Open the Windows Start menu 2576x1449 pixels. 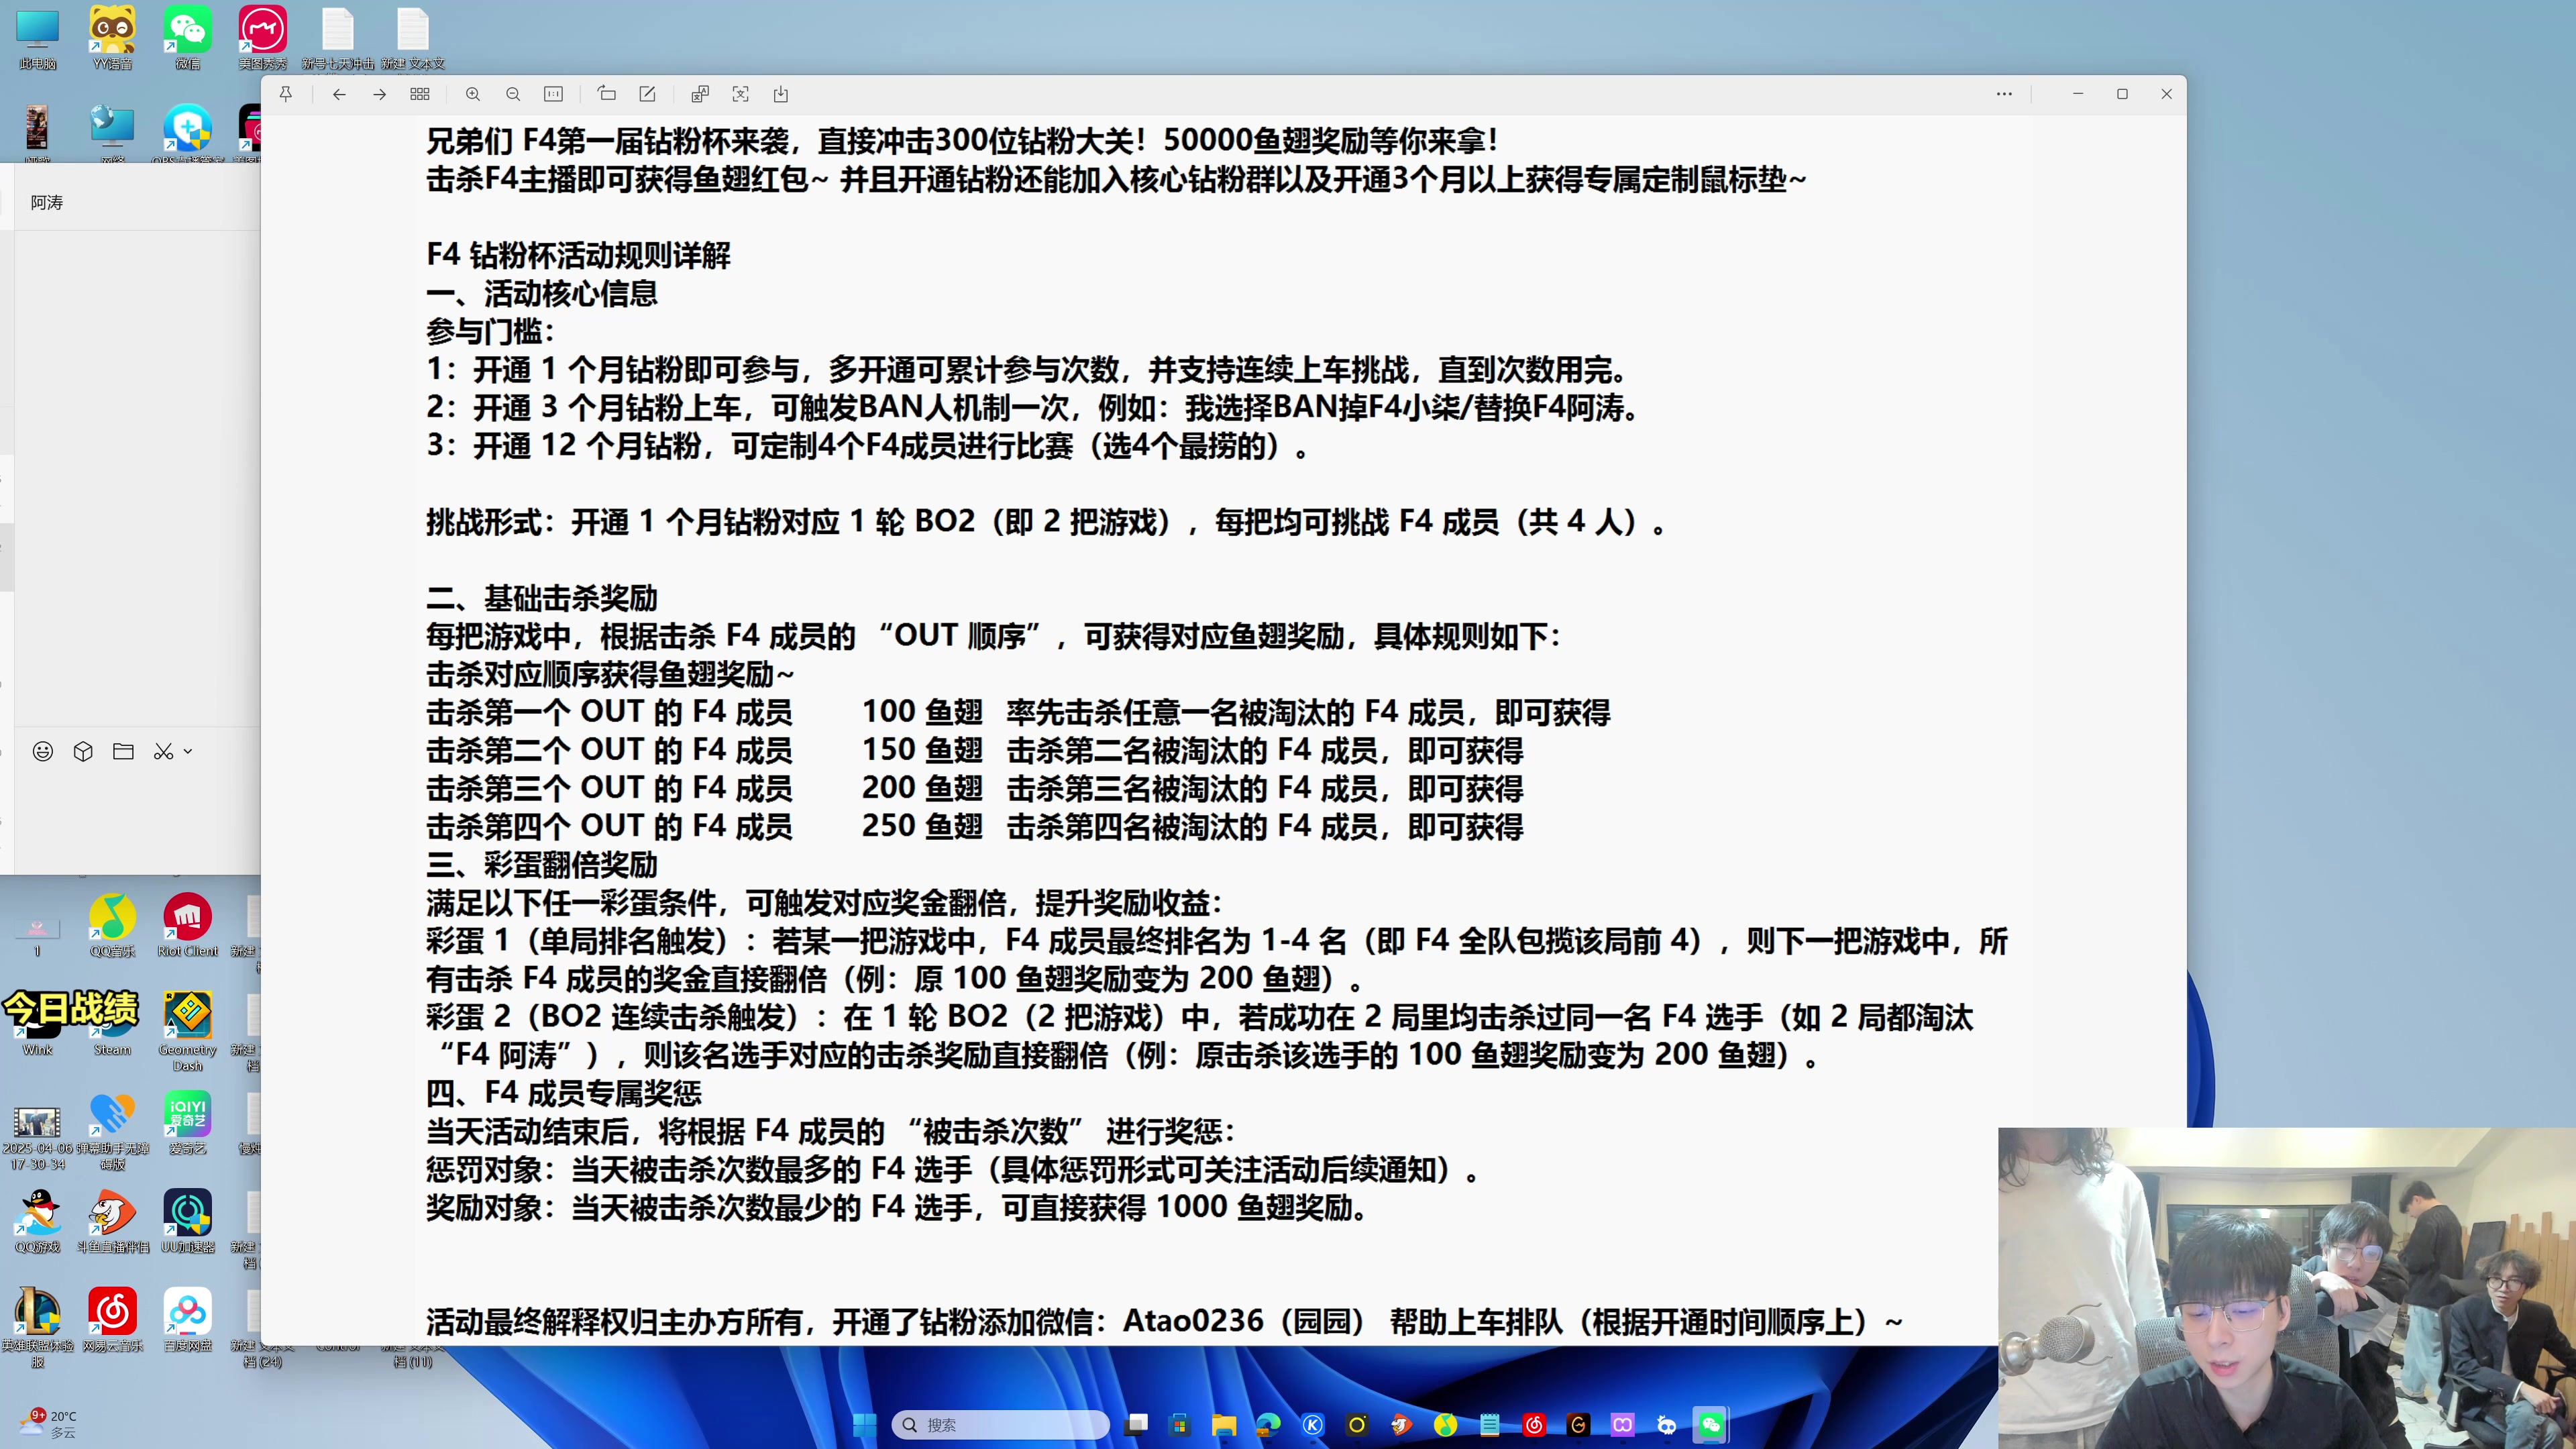tap(865, 1424)
